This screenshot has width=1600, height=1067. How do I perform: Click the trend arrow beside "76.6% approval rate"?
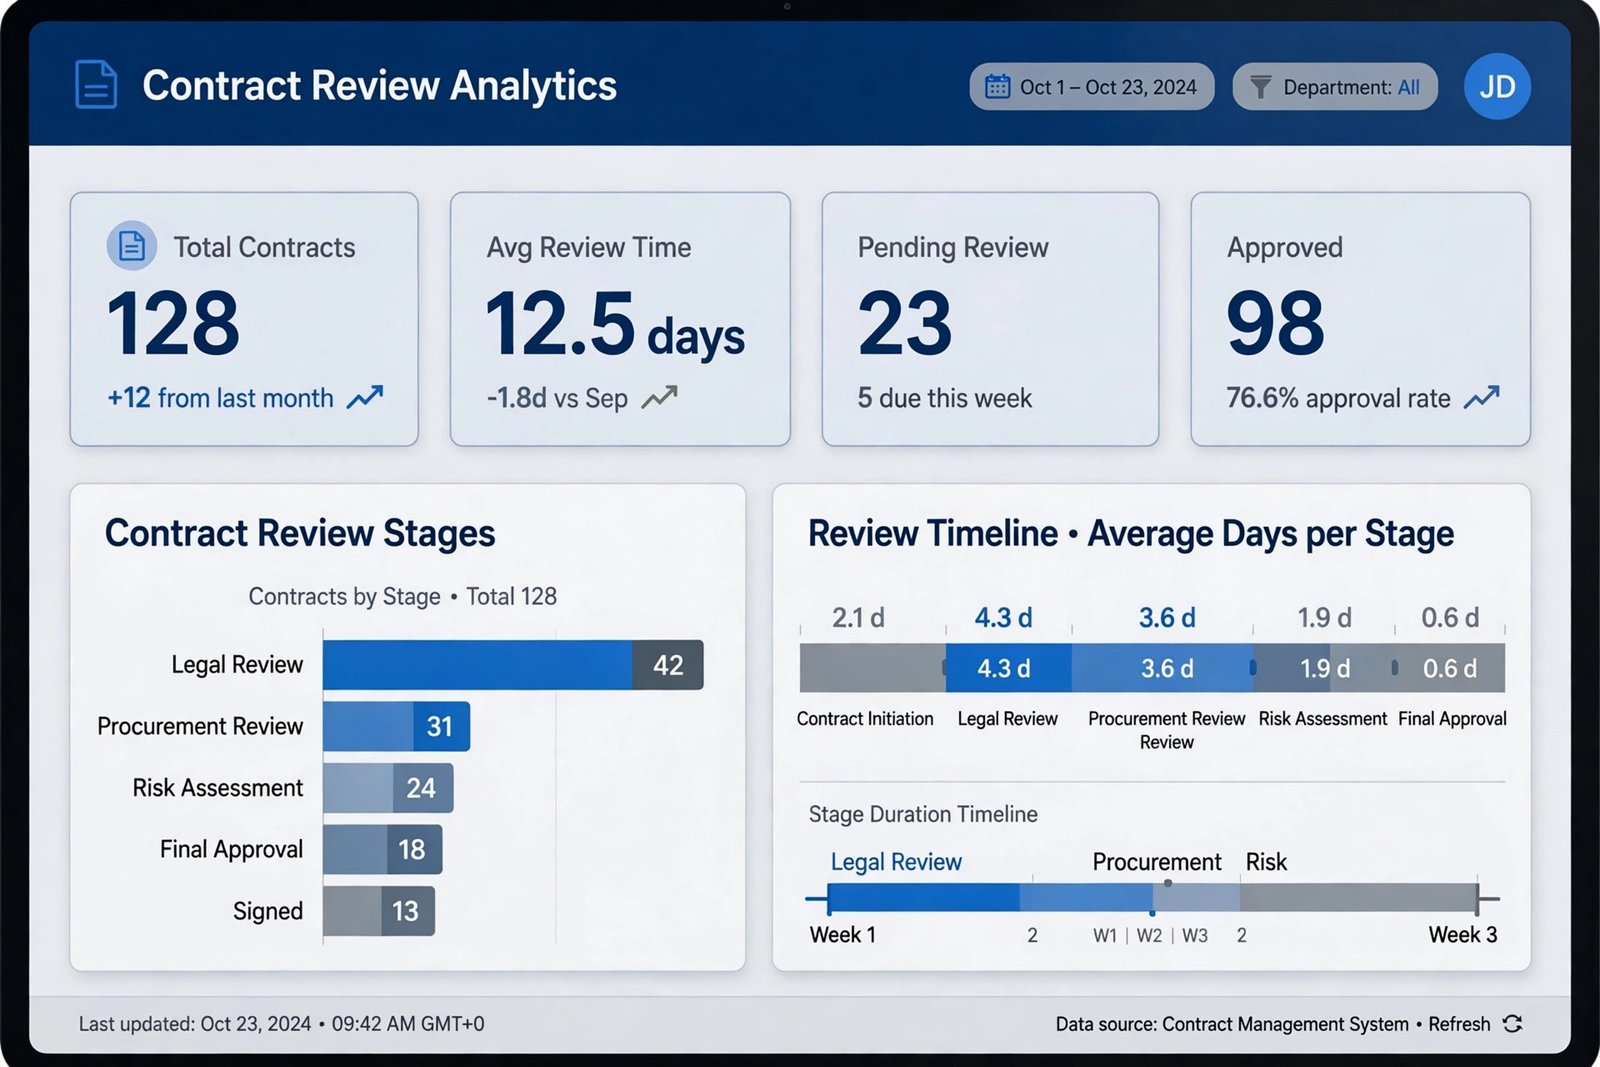tap(1482, 397)
